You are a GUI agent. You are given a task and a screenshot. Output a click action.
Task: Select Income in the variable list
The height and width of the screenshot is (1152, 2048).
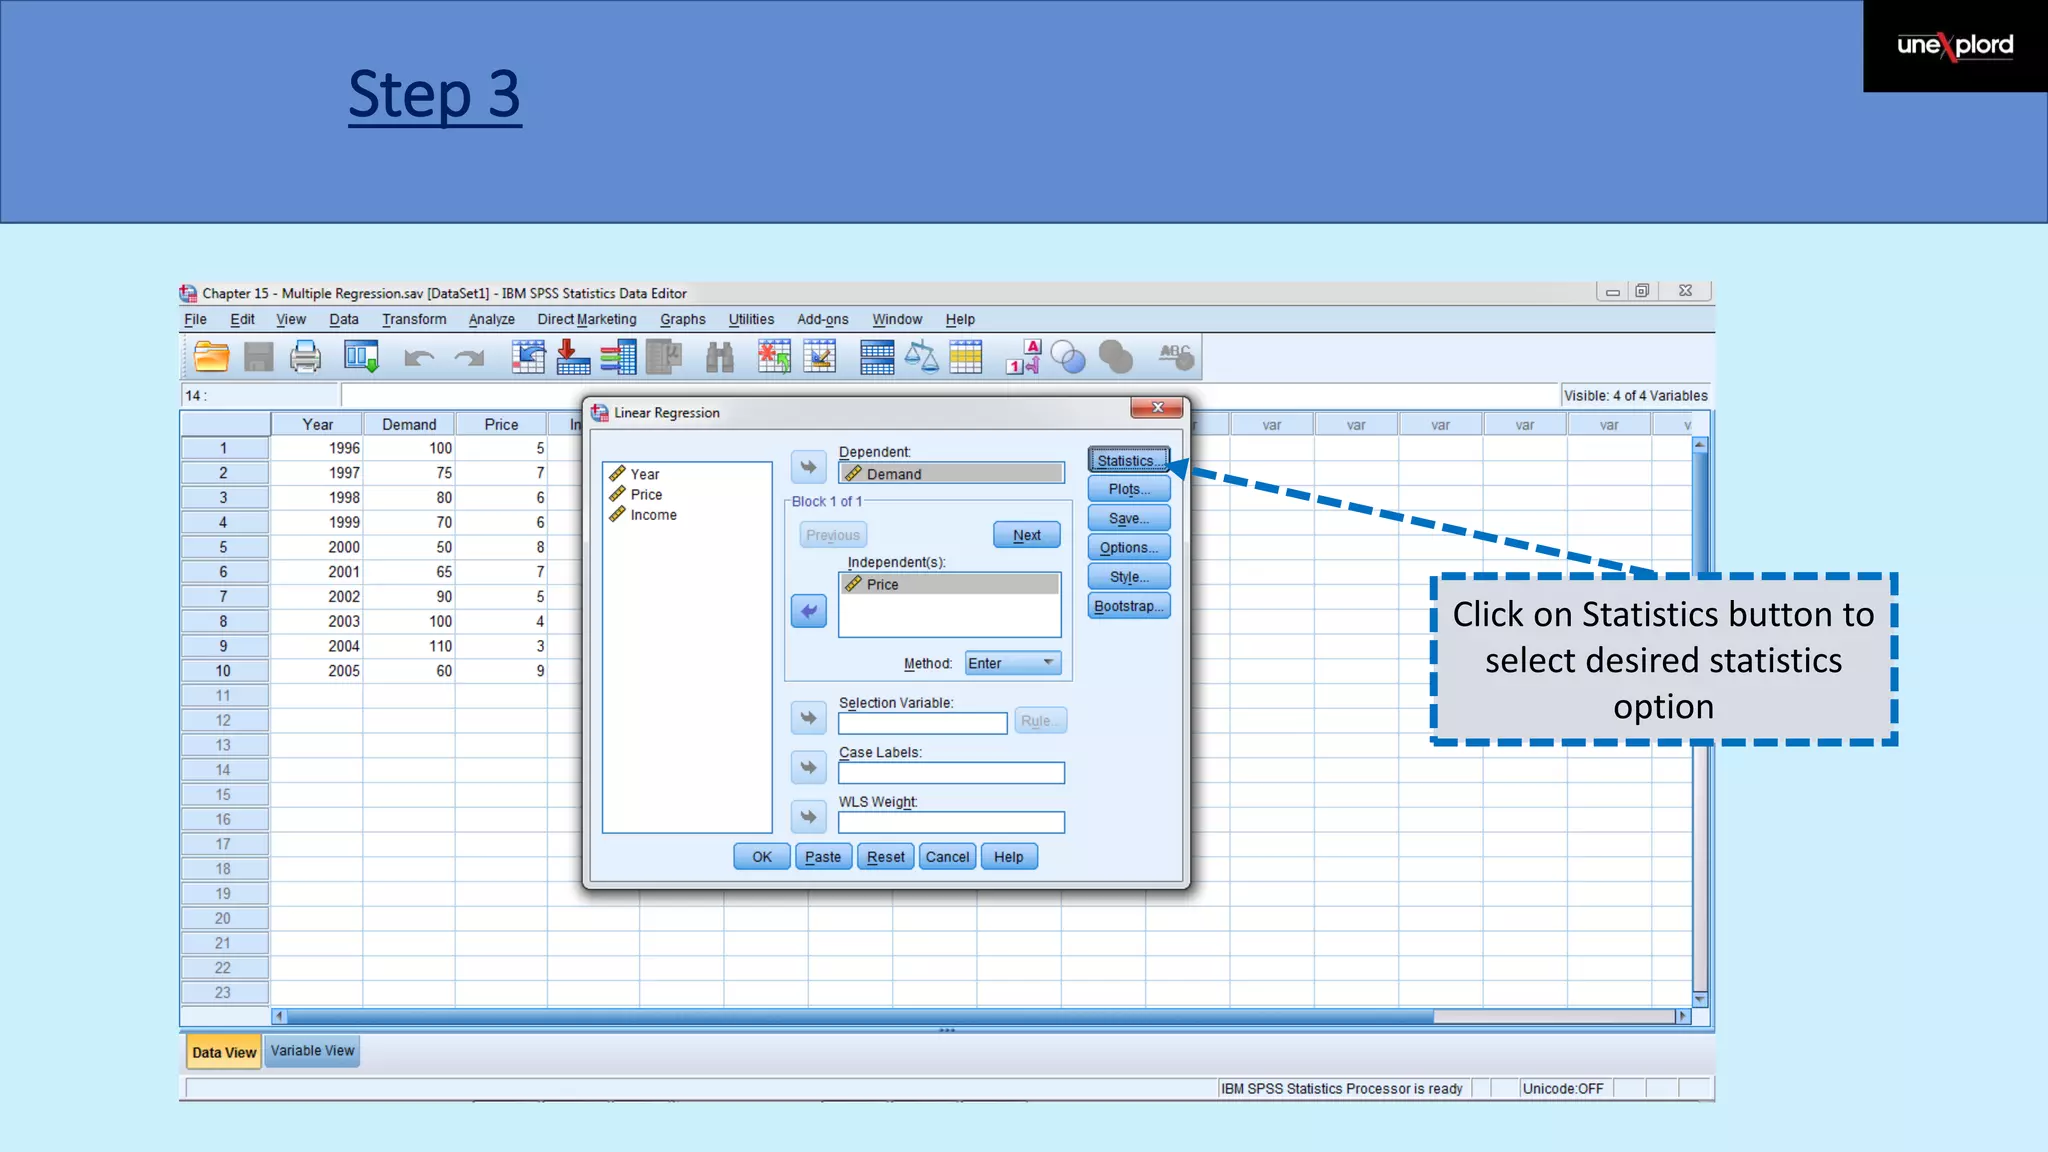[x=653, y=515]
